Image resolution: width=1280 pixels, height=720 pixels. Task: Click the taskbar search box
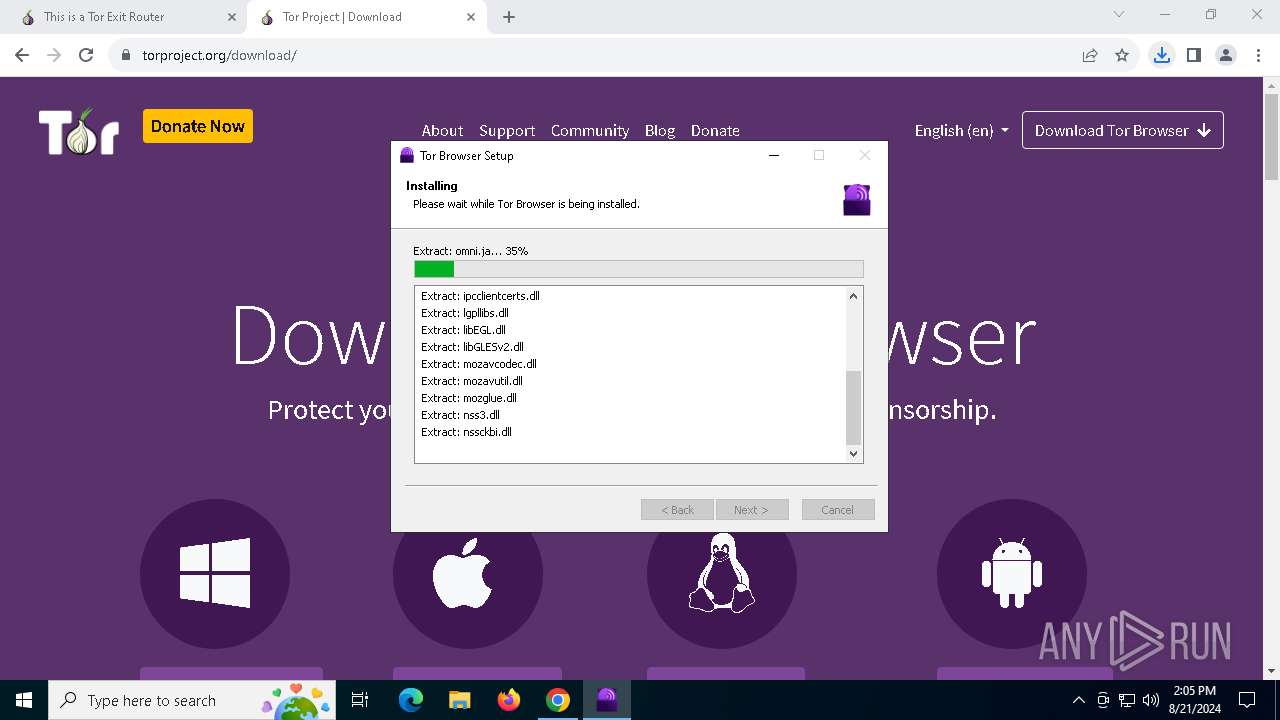pos(190,700)
